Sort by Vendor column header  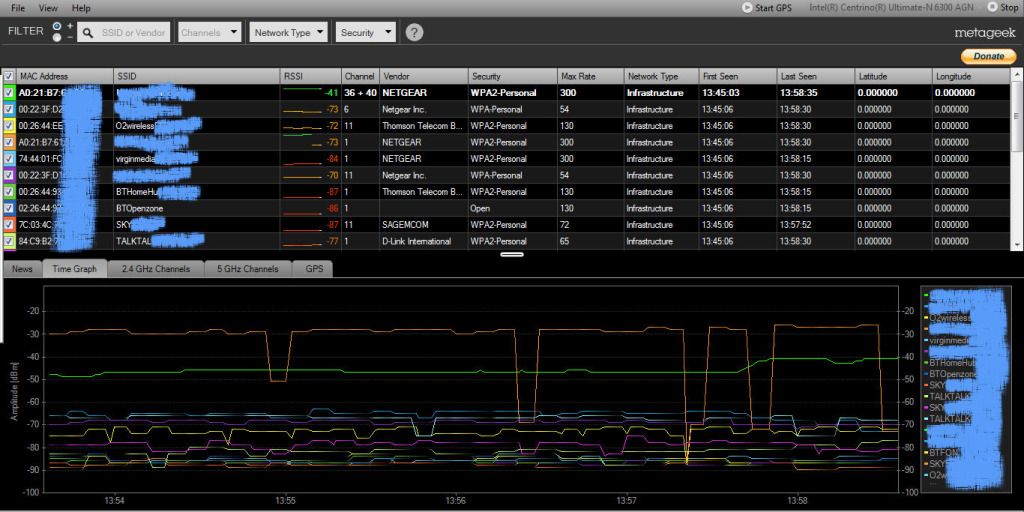coord(423,76)
